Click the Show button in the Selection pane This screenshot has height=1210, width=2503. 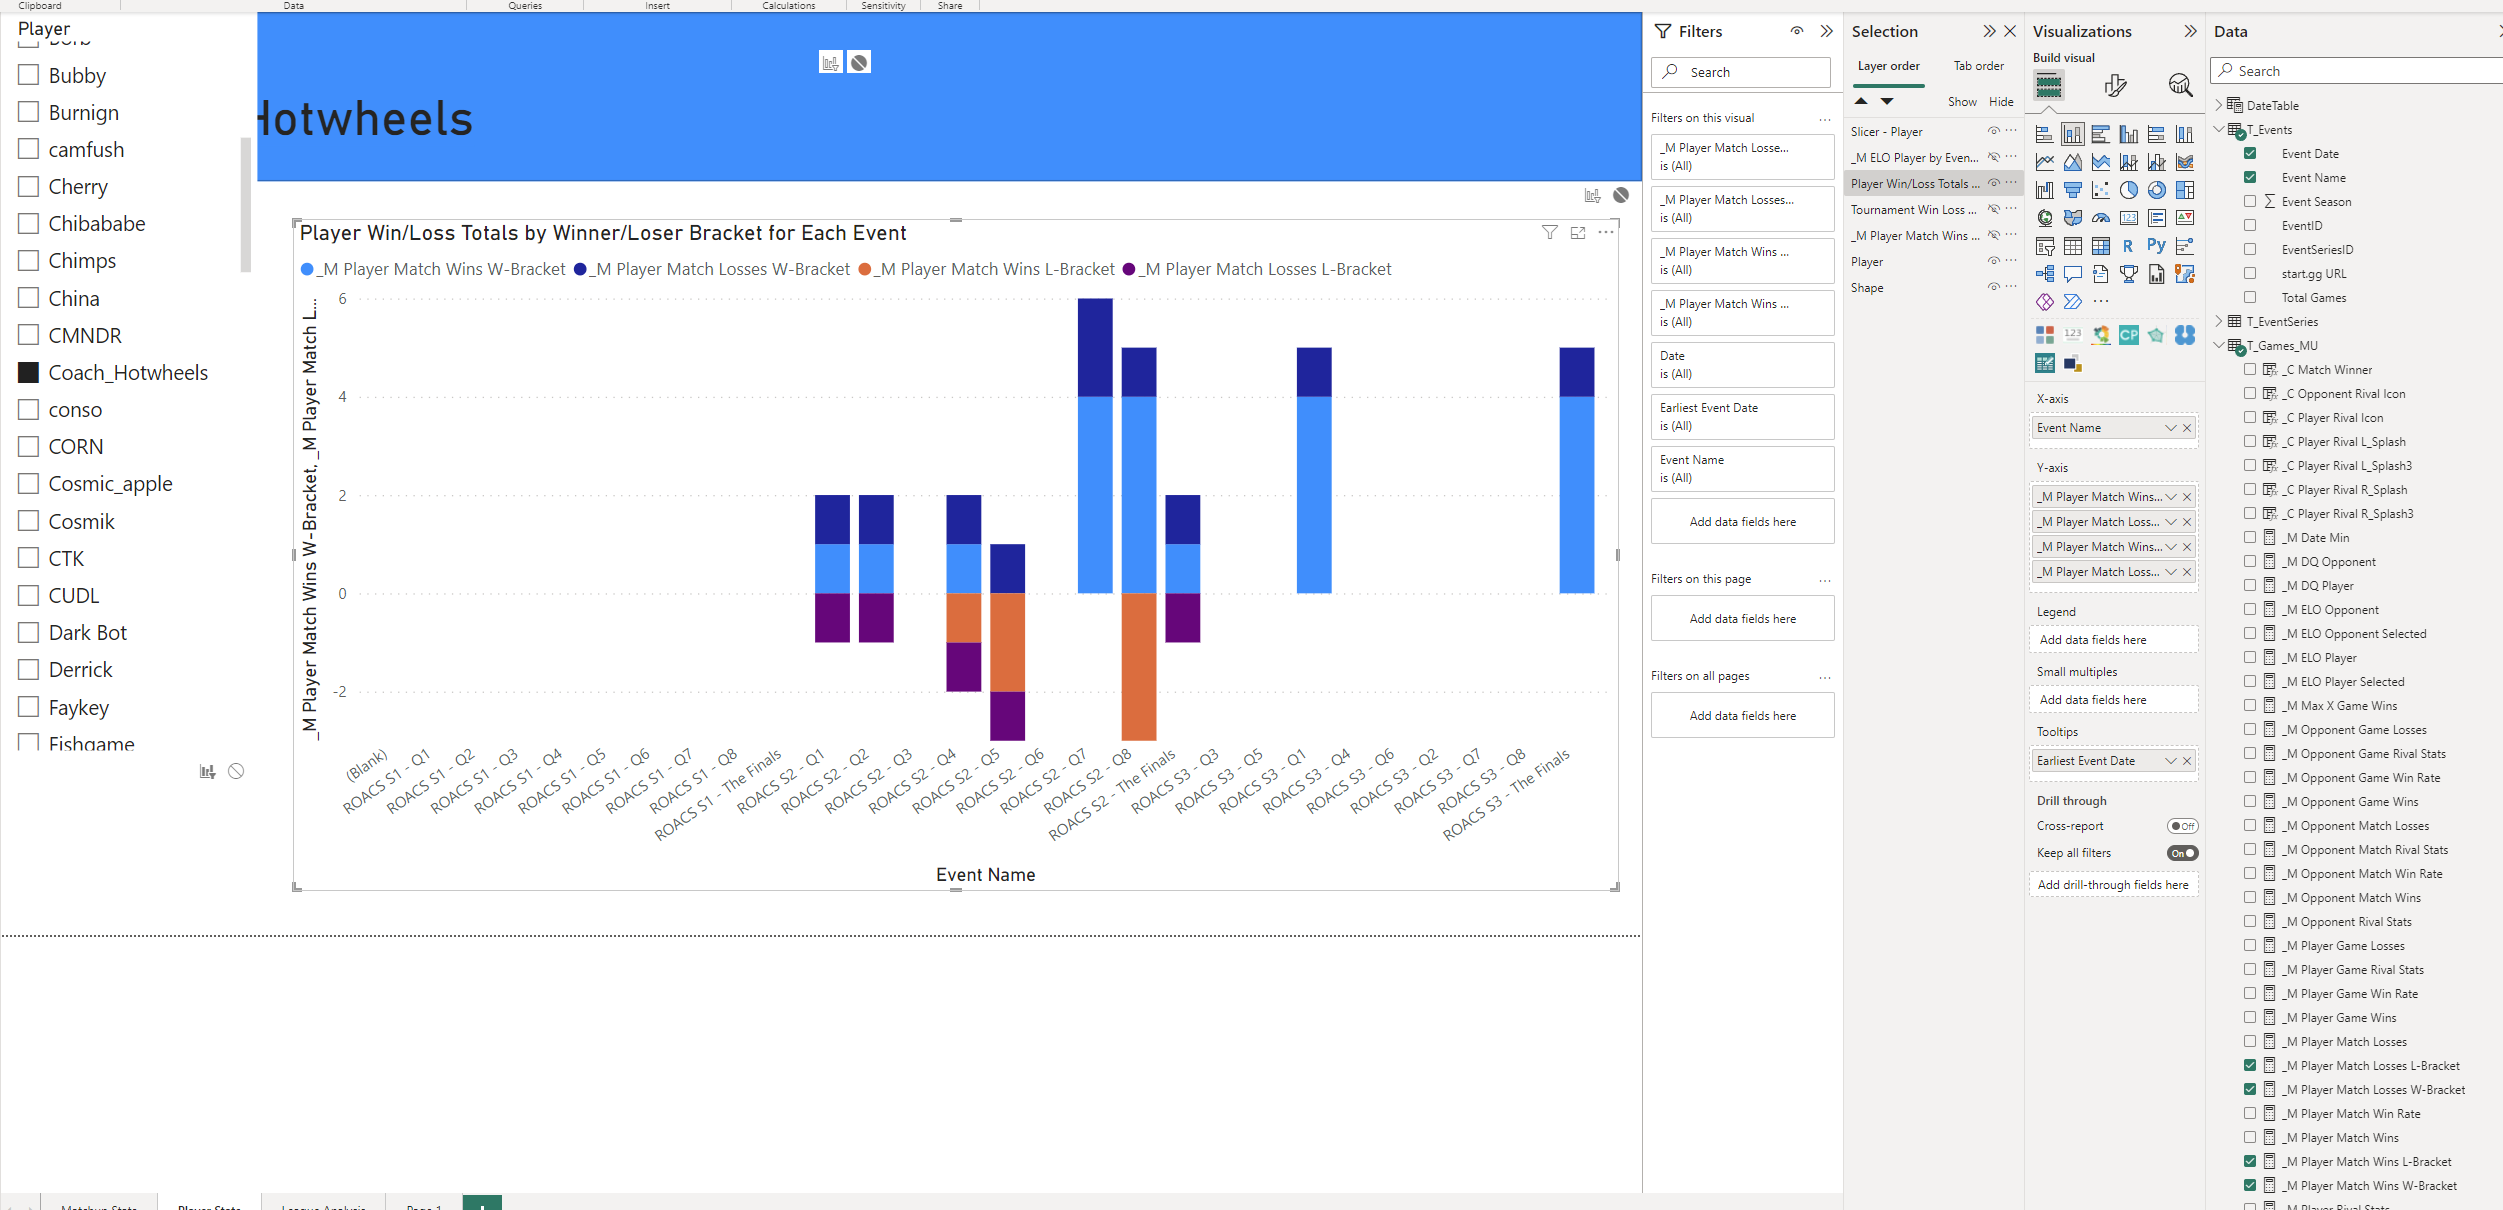pyautogui.click(x=1962, y=102)
